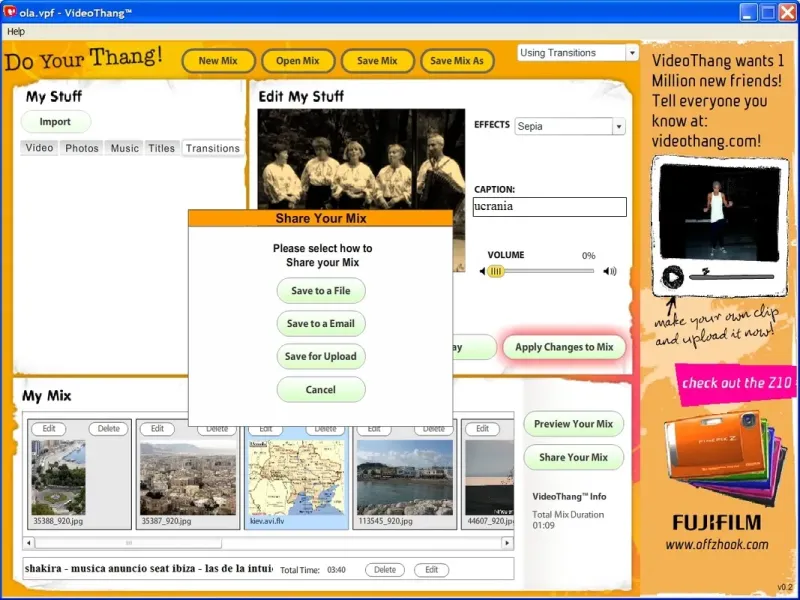Viewport: 800px width, 600px height.
Task: Edit the 44607_920.jpg clip
Action: (482, 429)
